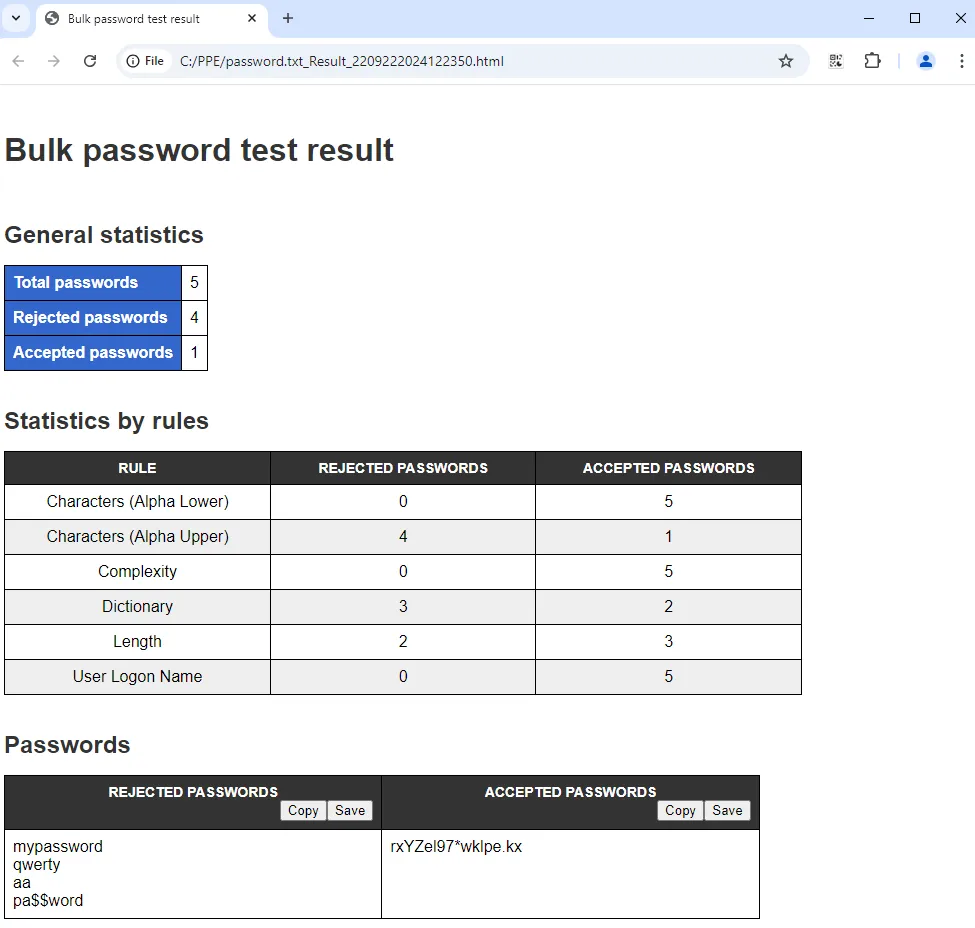Click 'Characters (Alpha Lower)' rule row
The width and height of the screenshot is (975, 928).
(x=403, y=502)
